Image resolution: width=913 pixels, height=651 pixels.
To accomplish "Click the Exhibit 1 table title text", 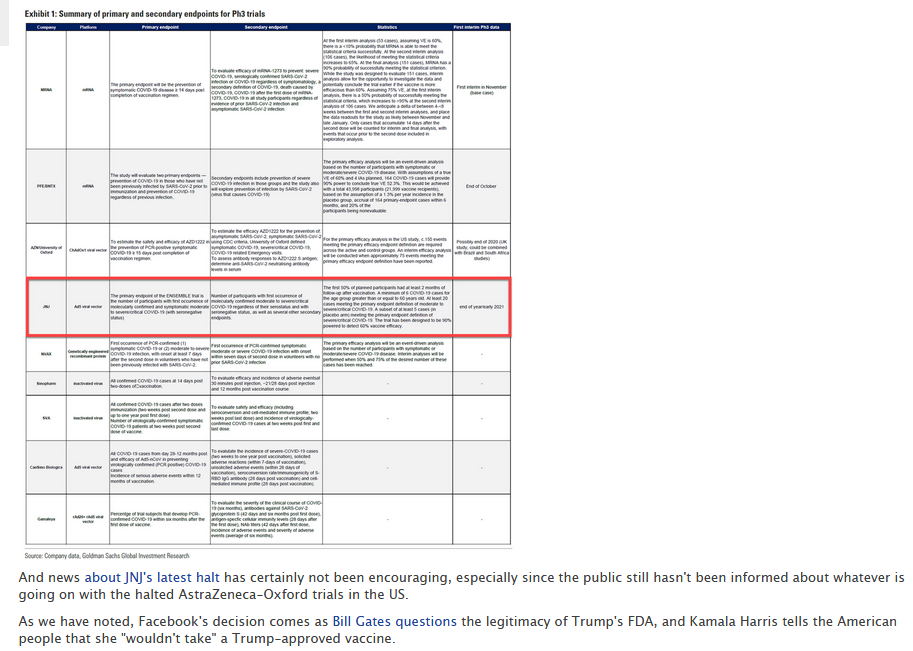I will (x=145, y=14).
